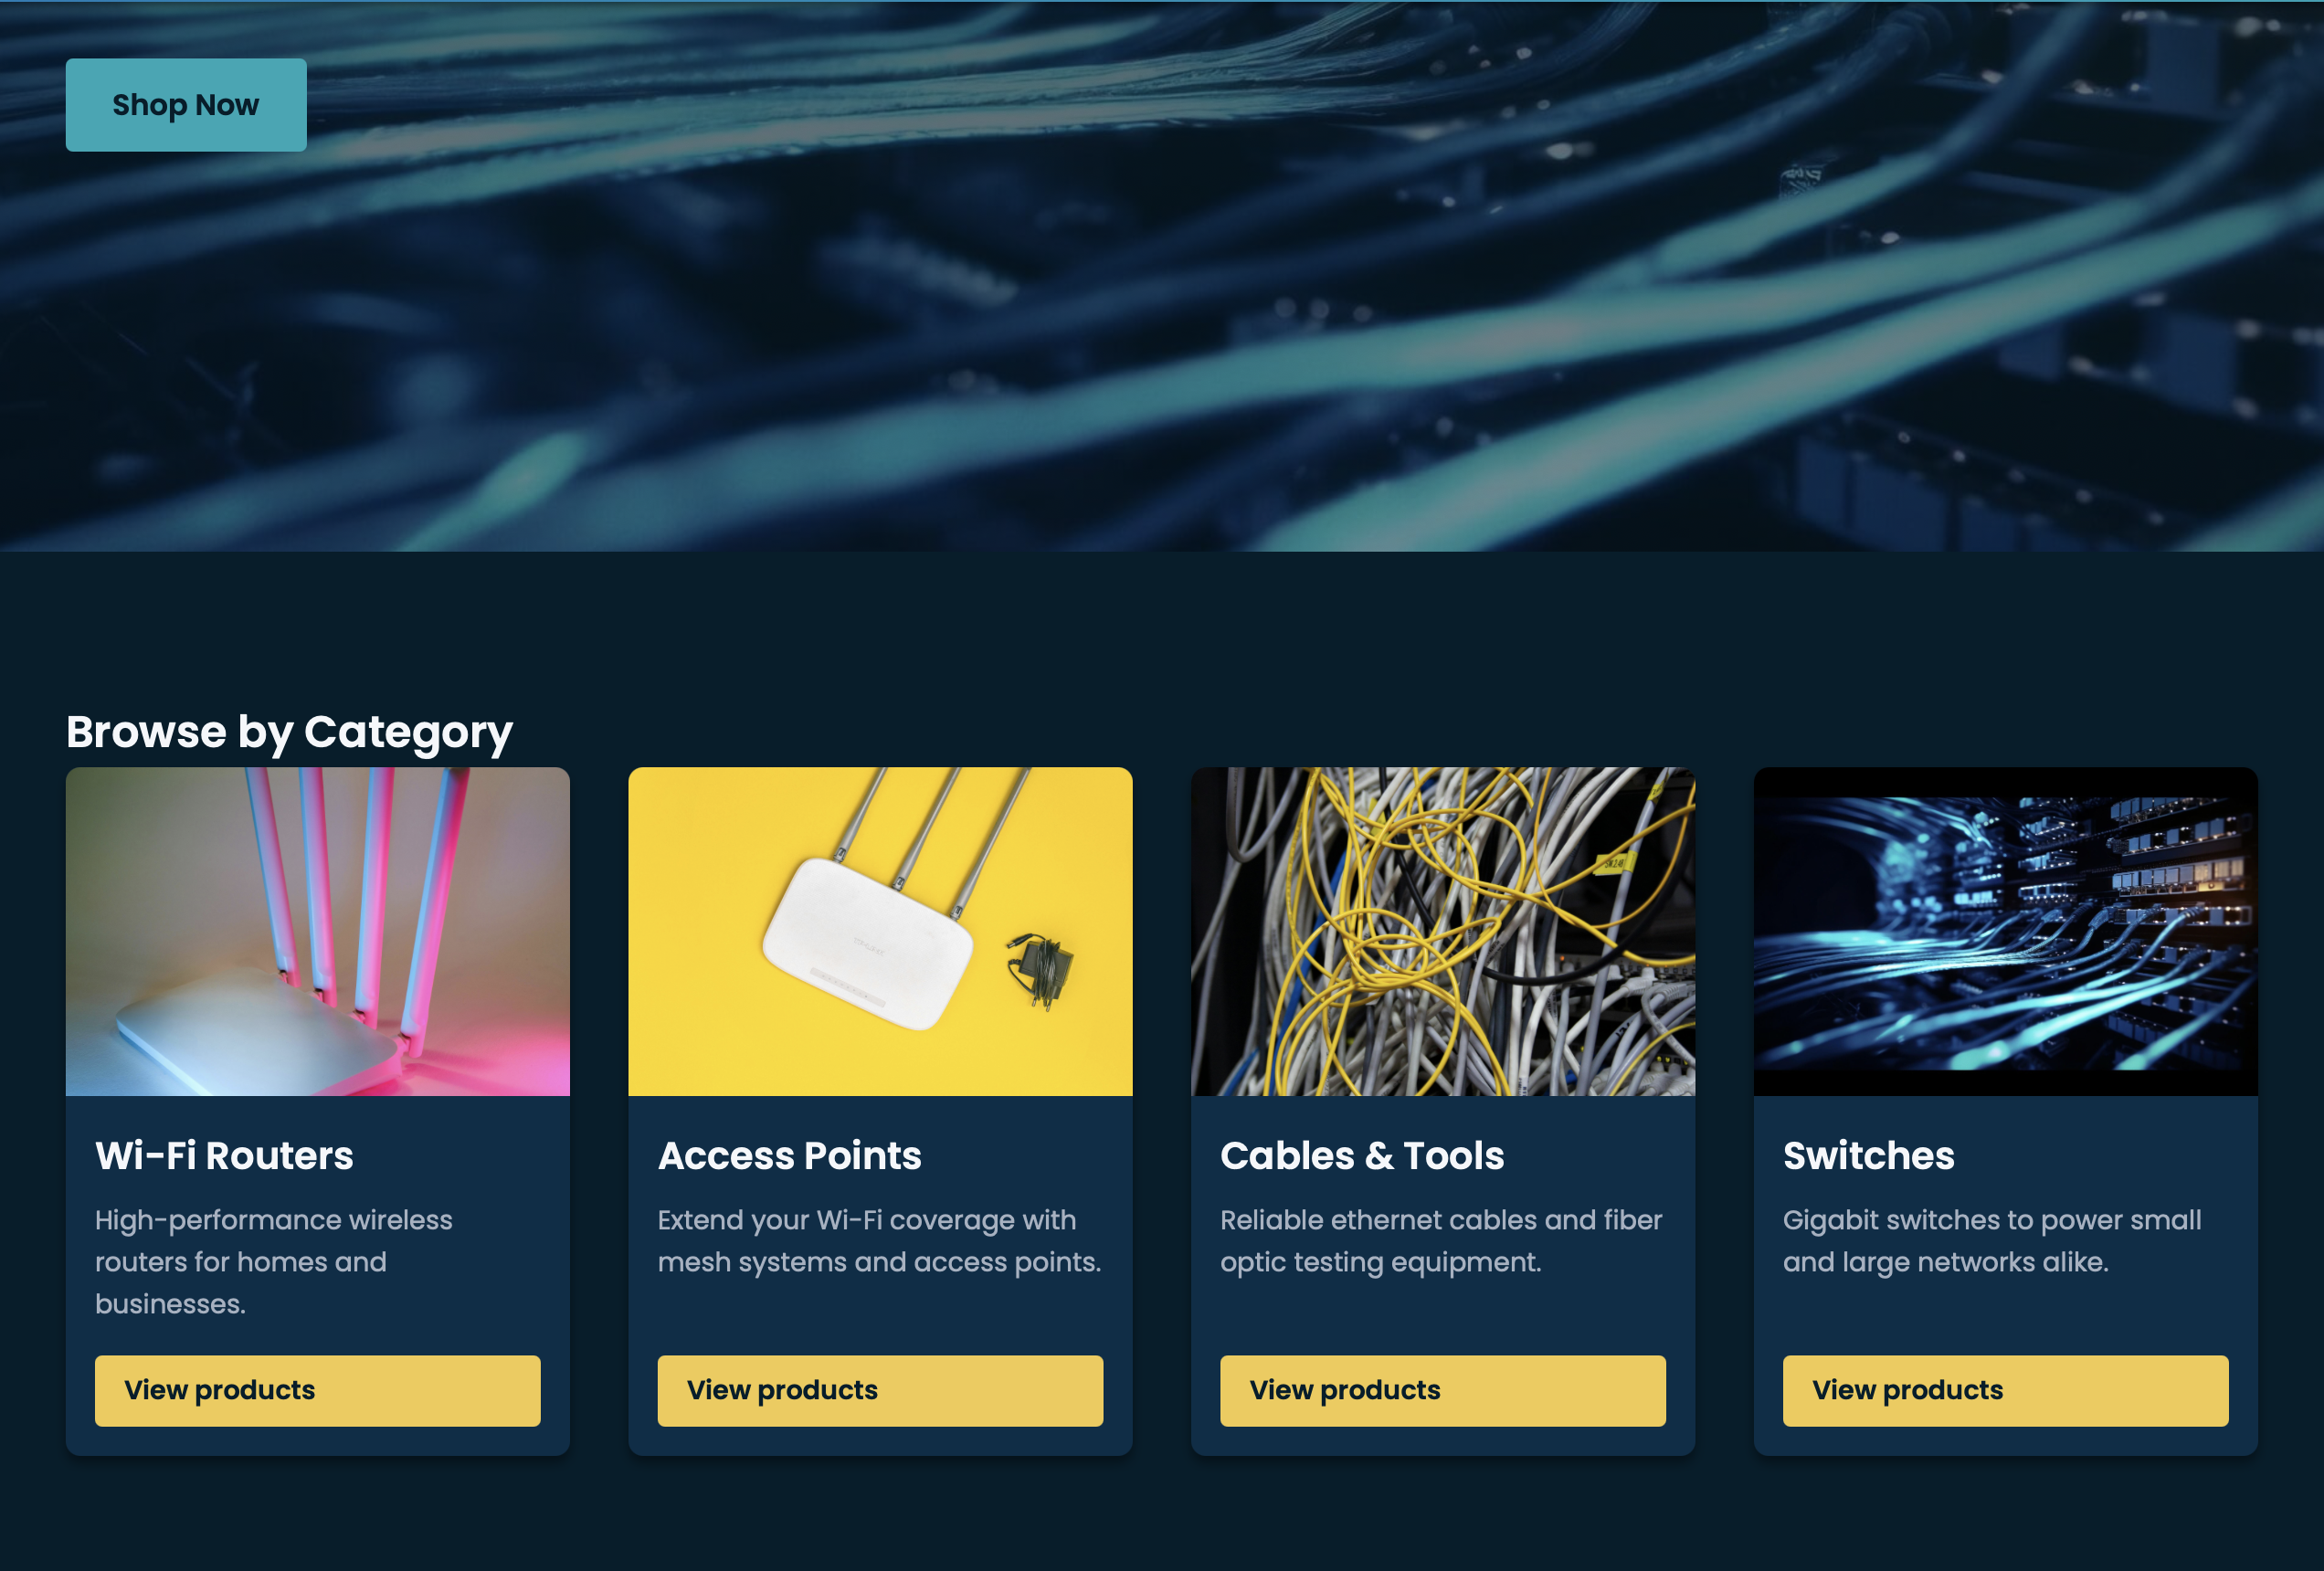Select the Access Points heading
The width and height of the screenshot is (2324, 1571).
[x=789, y=1156]
